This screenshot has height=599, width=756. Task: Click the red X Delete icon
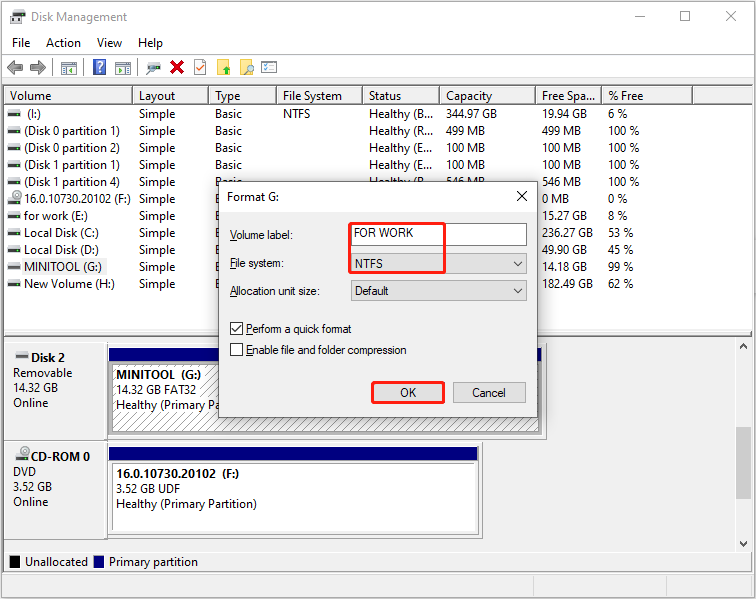pyautogui.click(x=177, y=67)
